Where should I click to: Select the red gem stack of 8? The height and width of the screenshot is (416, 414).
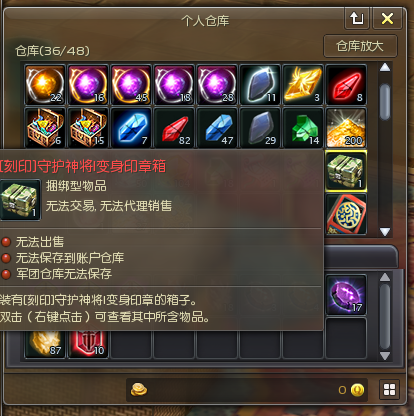tap(346, 85)
